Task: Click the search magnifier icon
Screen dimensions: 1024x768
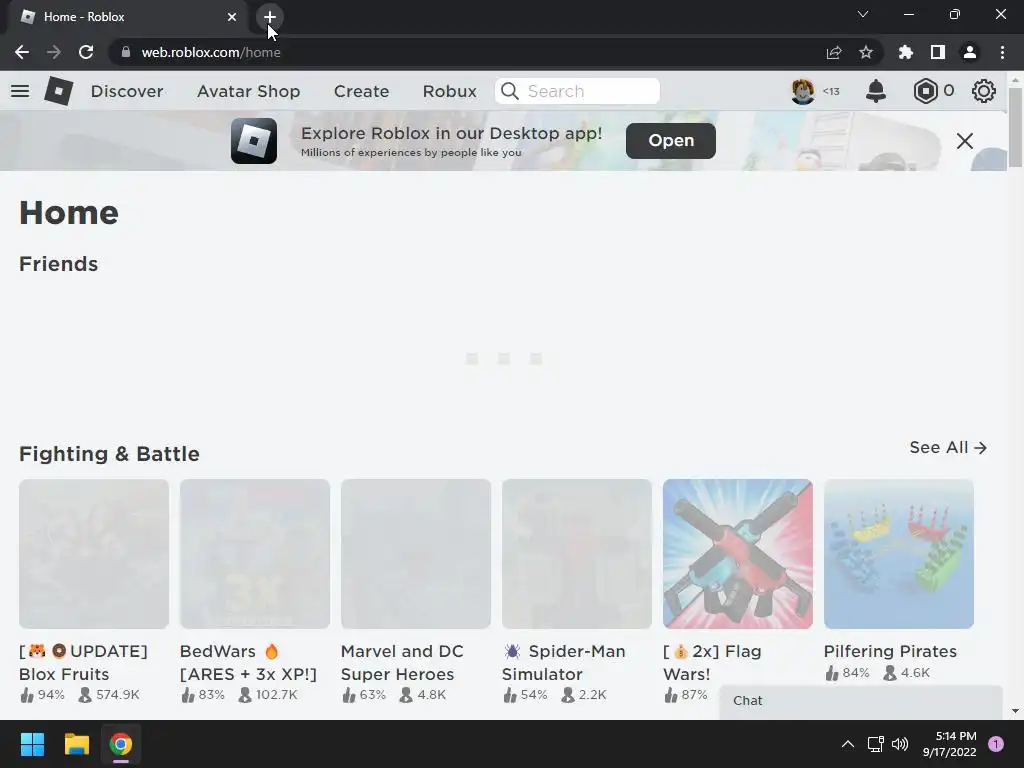Action: [510, 91]
